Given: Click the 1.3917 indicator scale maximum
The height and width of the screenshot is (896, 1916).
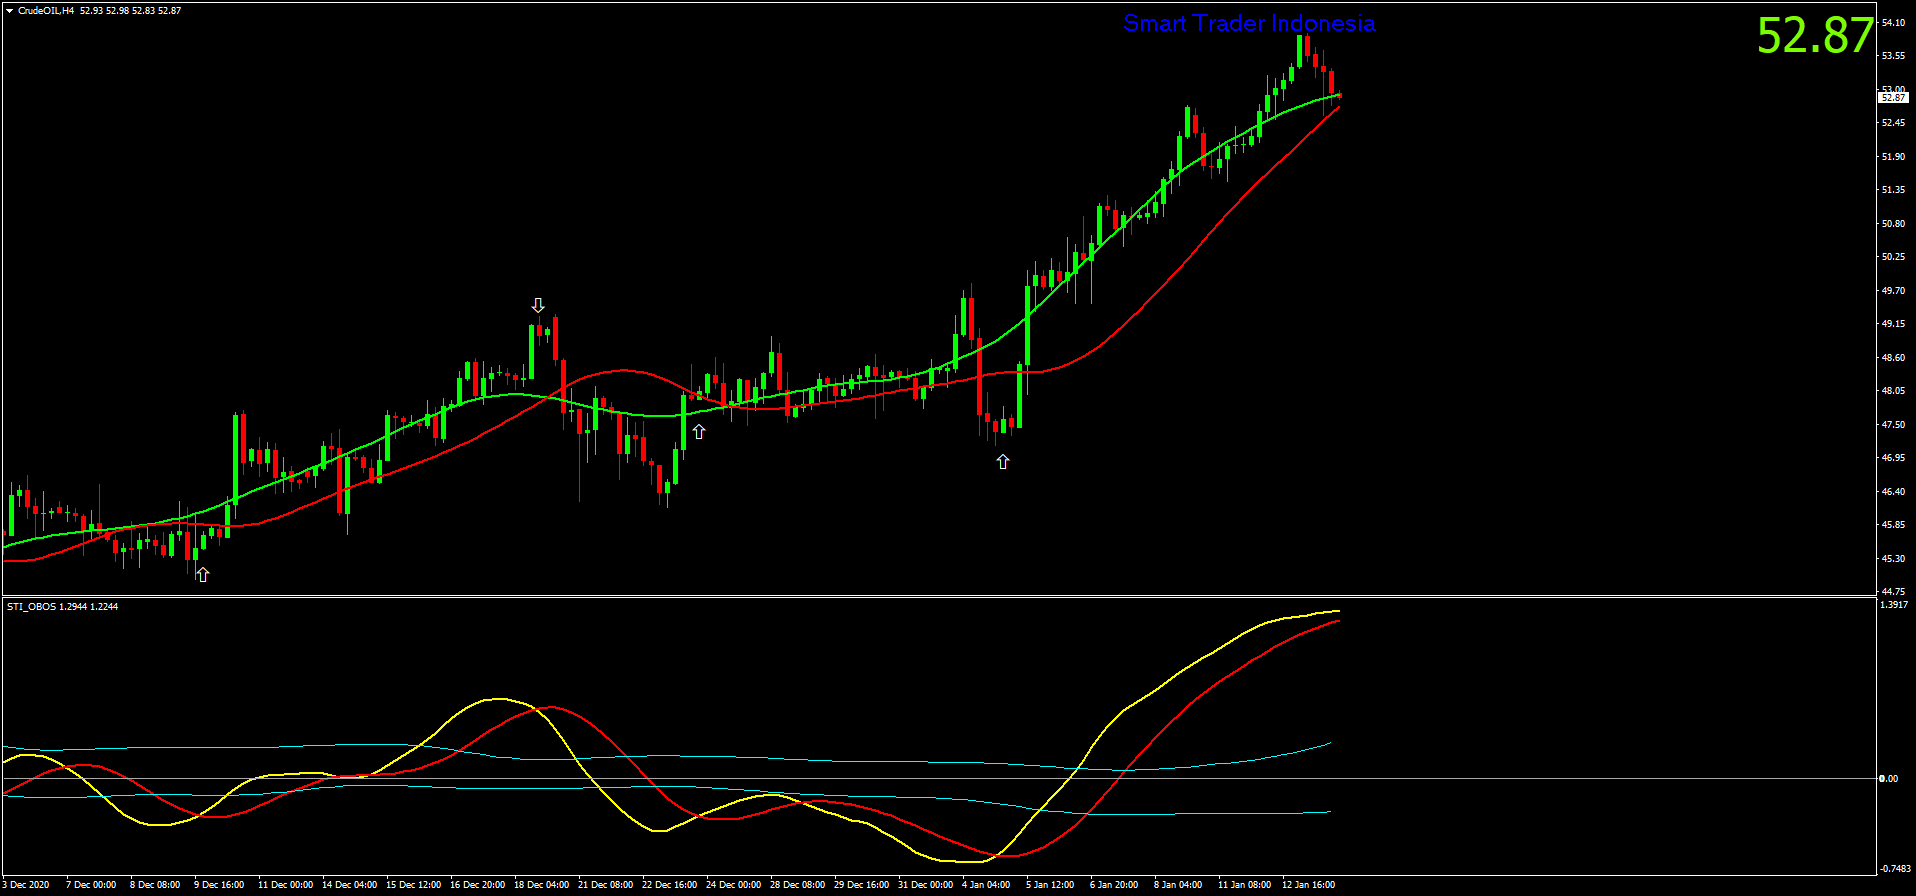Looking at the screenshot, I should click(1894, 605).
